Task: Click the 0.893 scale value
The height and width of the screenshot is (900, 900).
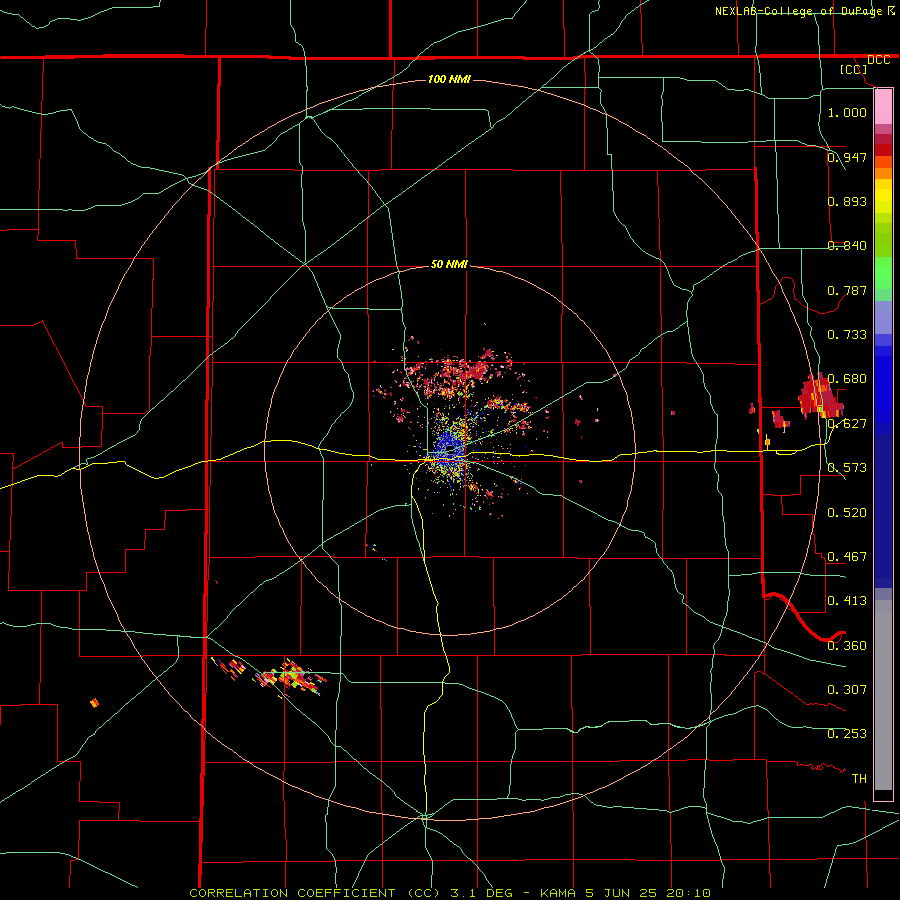Action: (x=847, y=201)
